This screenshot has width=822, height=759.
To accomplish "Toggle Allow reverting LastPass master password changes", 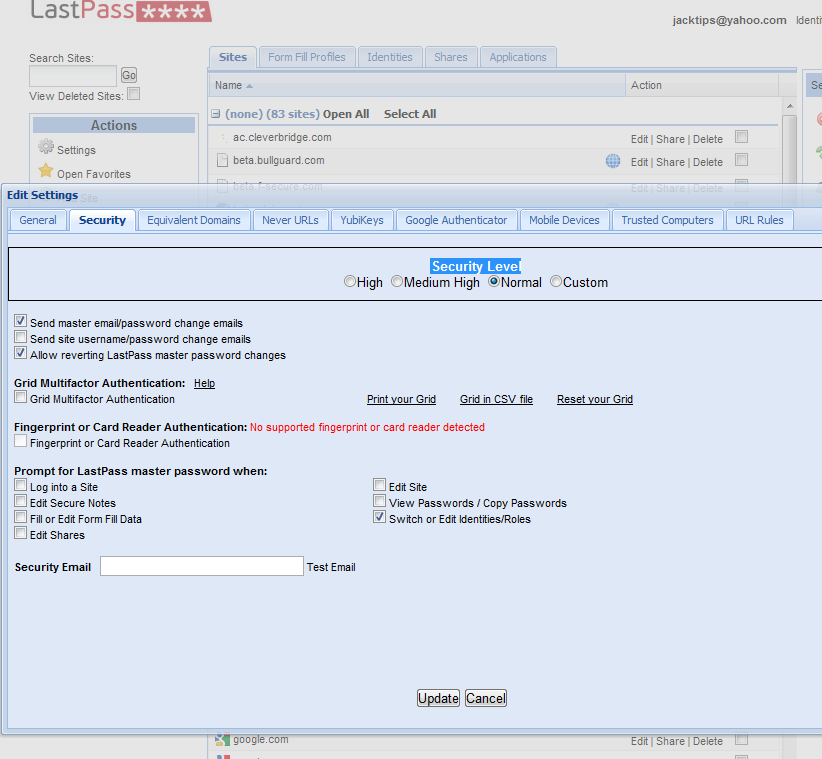I will coord(20,353).
